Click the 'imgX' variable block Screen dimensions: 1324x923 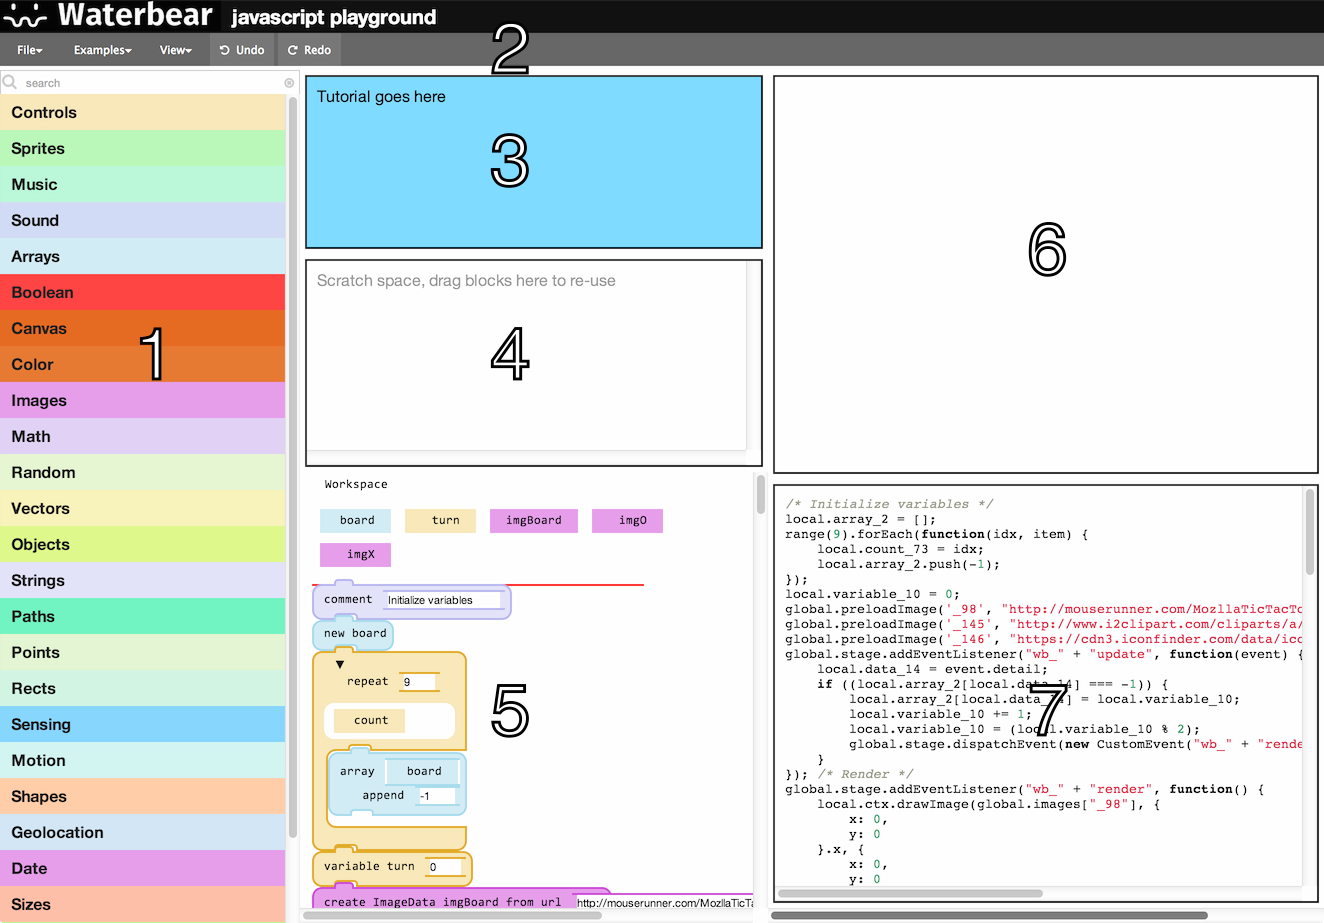356,554
